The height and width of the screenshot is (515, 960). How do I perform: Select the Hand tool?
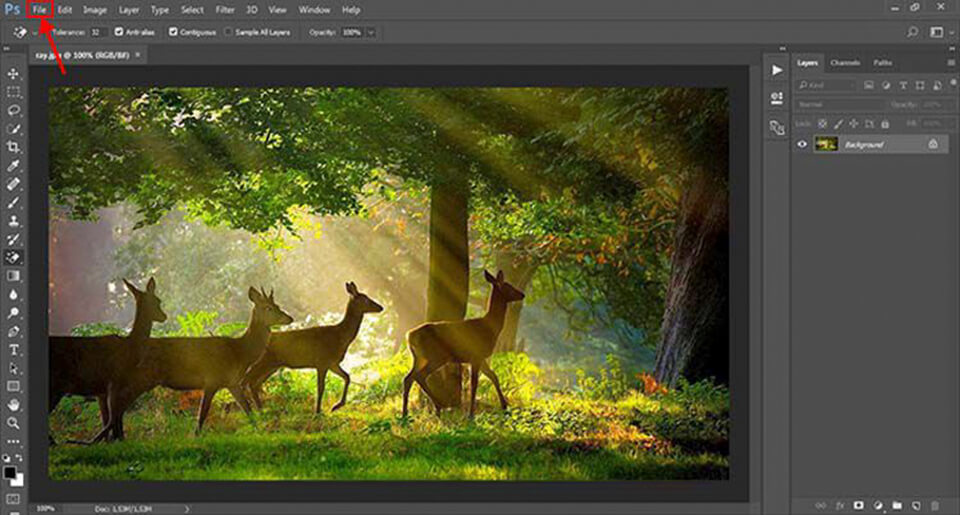[13, 405]
